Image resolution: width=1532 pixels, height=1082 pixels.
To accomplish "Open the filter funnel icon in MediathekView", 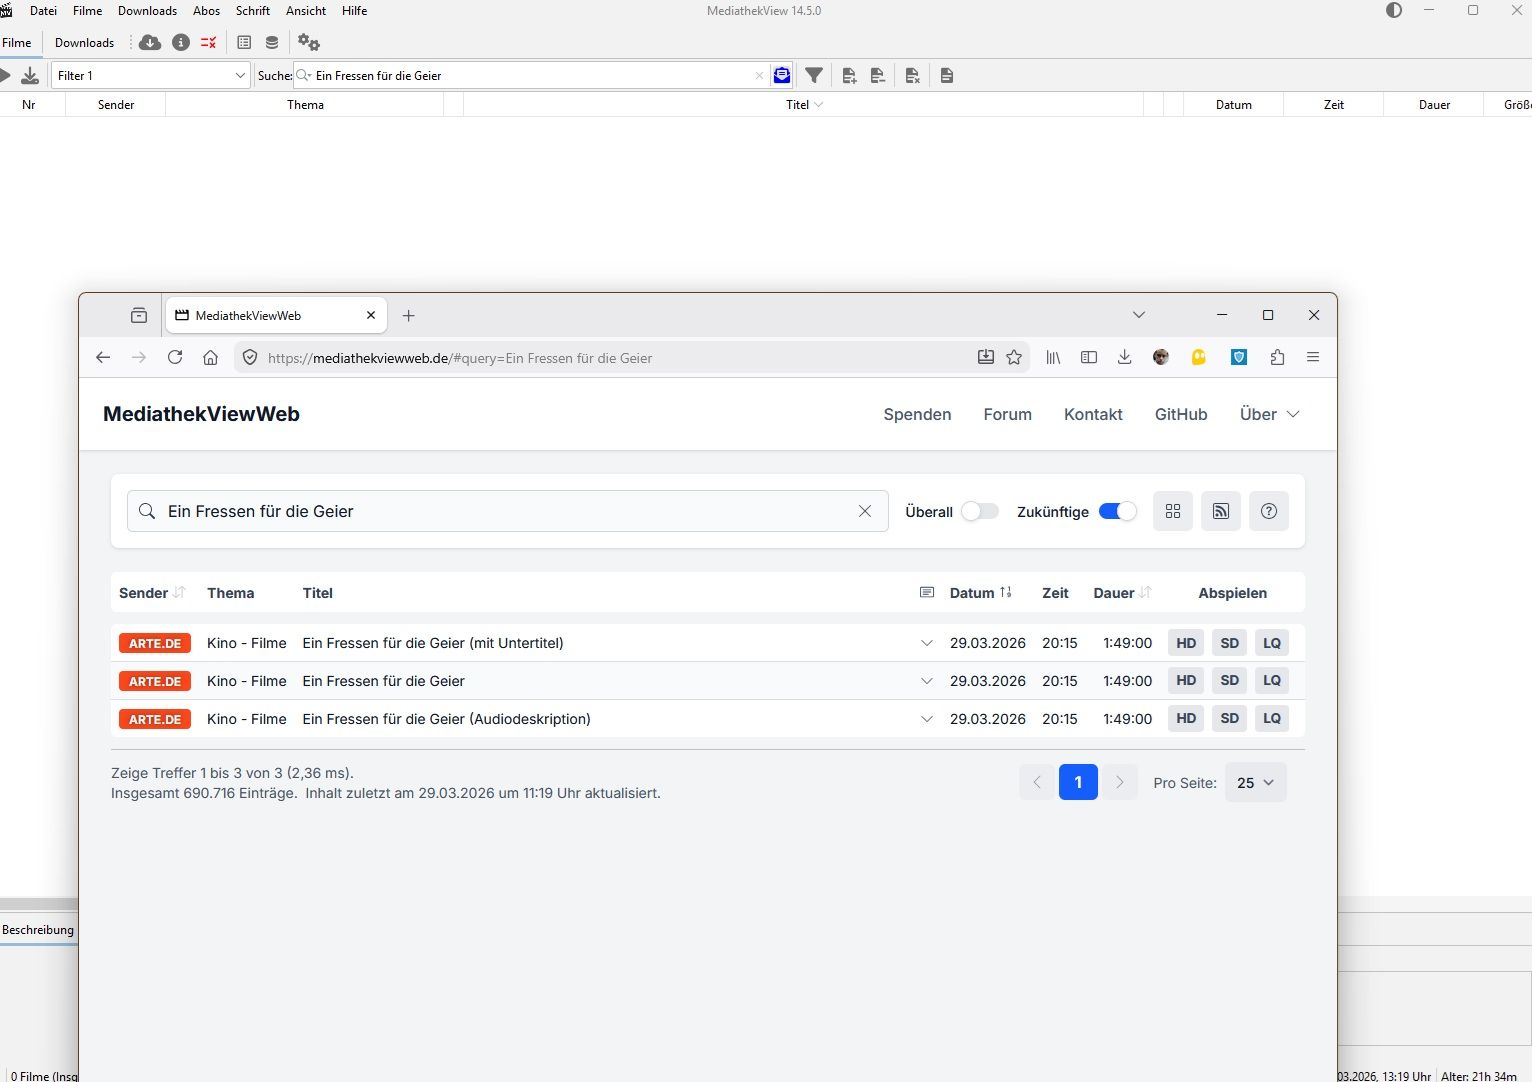I will [814, 76].
